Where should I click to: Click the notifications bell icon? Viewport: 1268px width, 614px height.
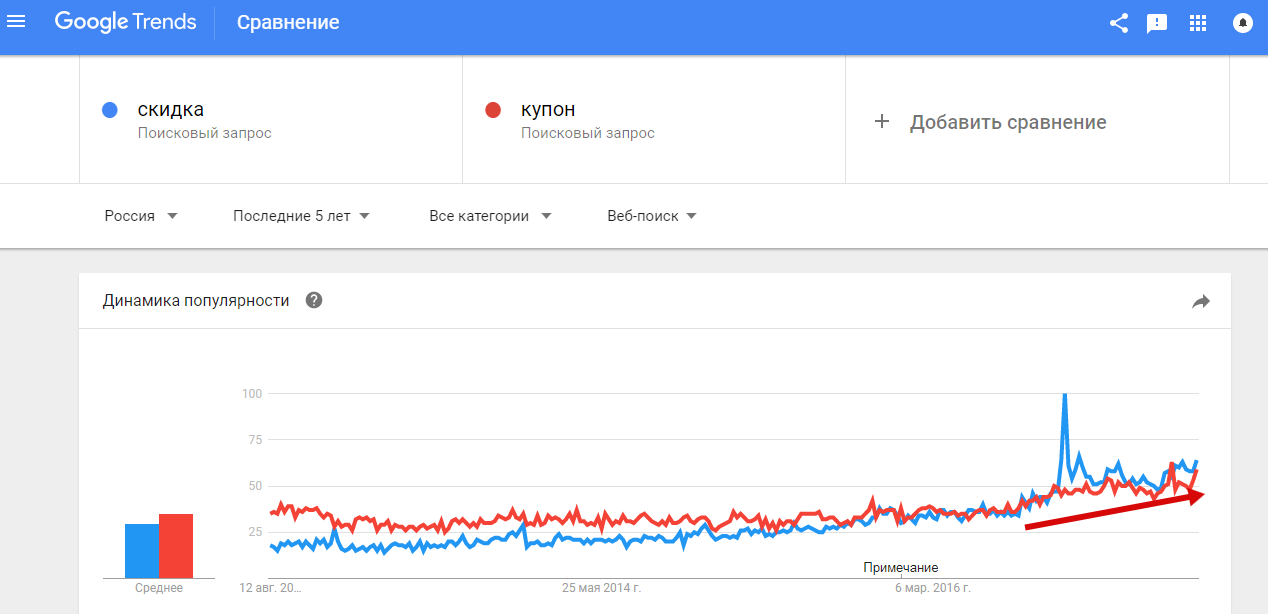coord(1243,22)
